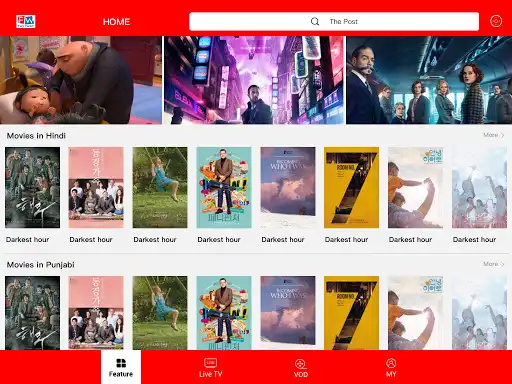Open the dark group poster in Hindi row

coord(32,188)
